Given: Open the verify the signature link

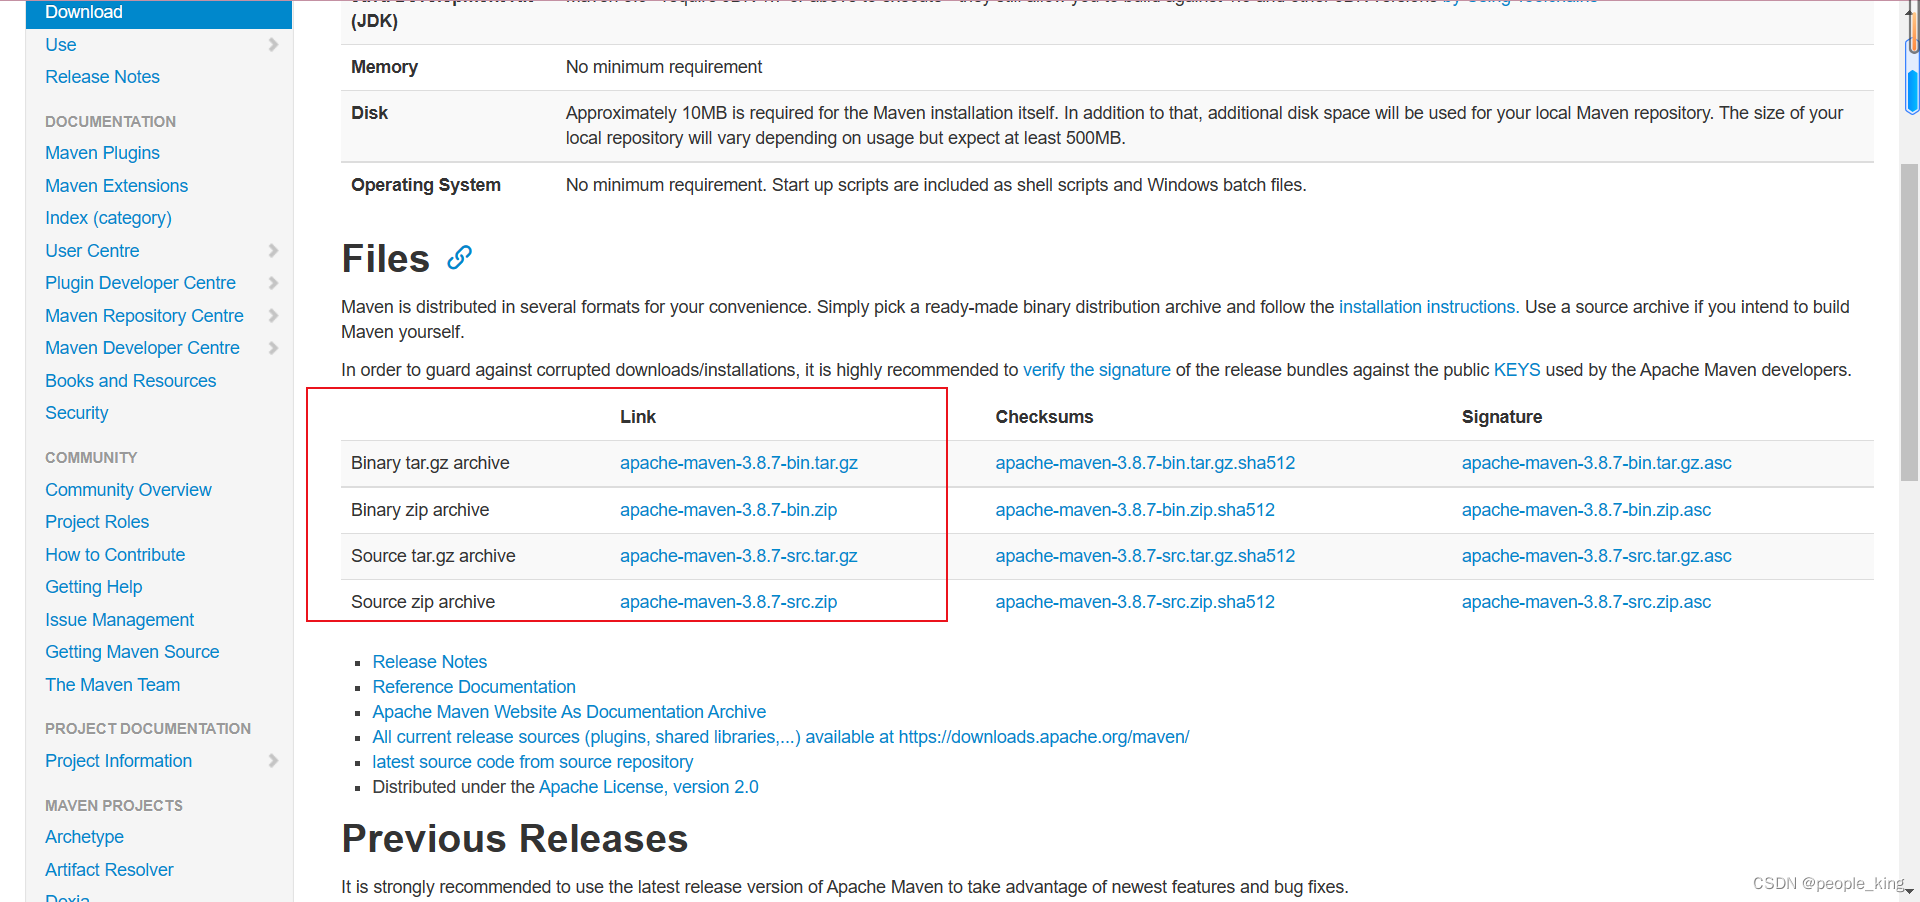Looking at the screenshot, I should pyautogui.click(x=1096, y=370).
